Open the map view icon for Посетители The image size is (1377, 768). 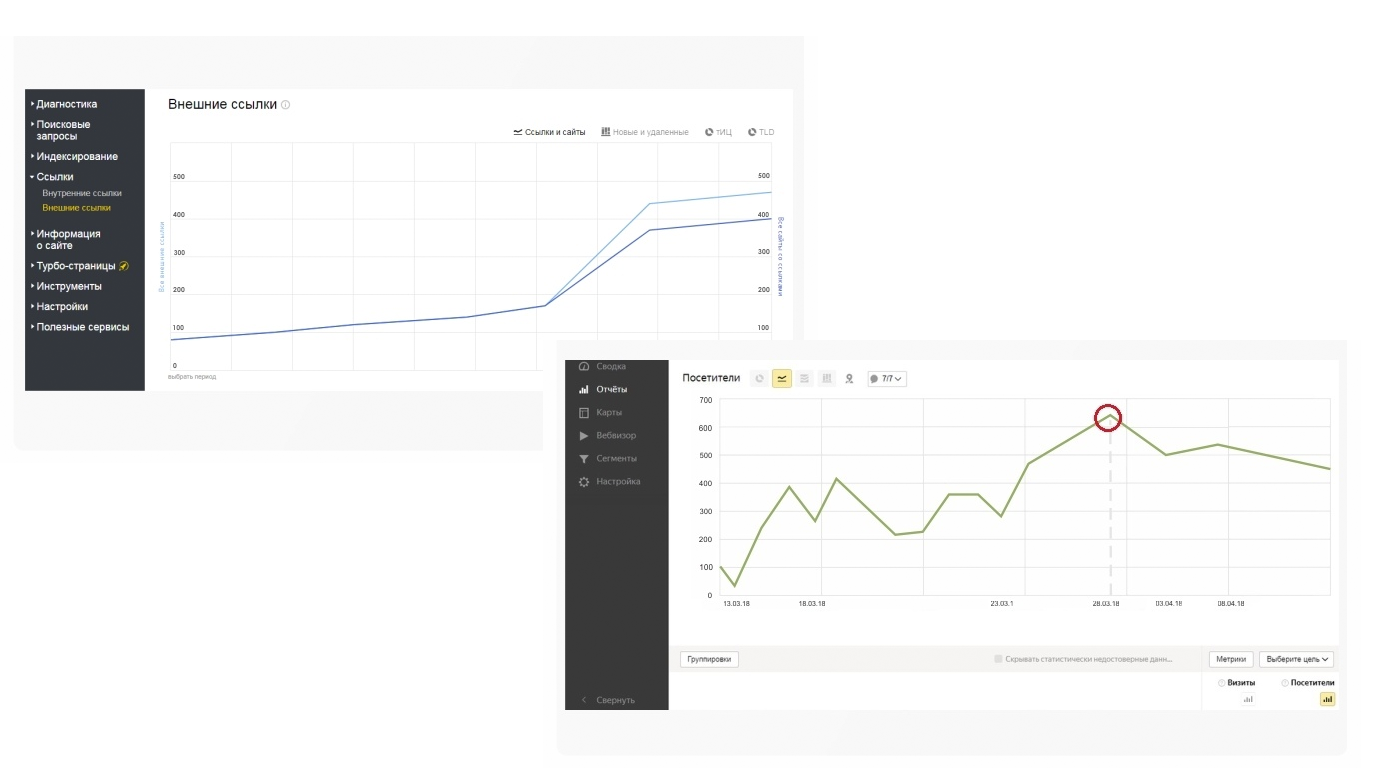(849, 379)
